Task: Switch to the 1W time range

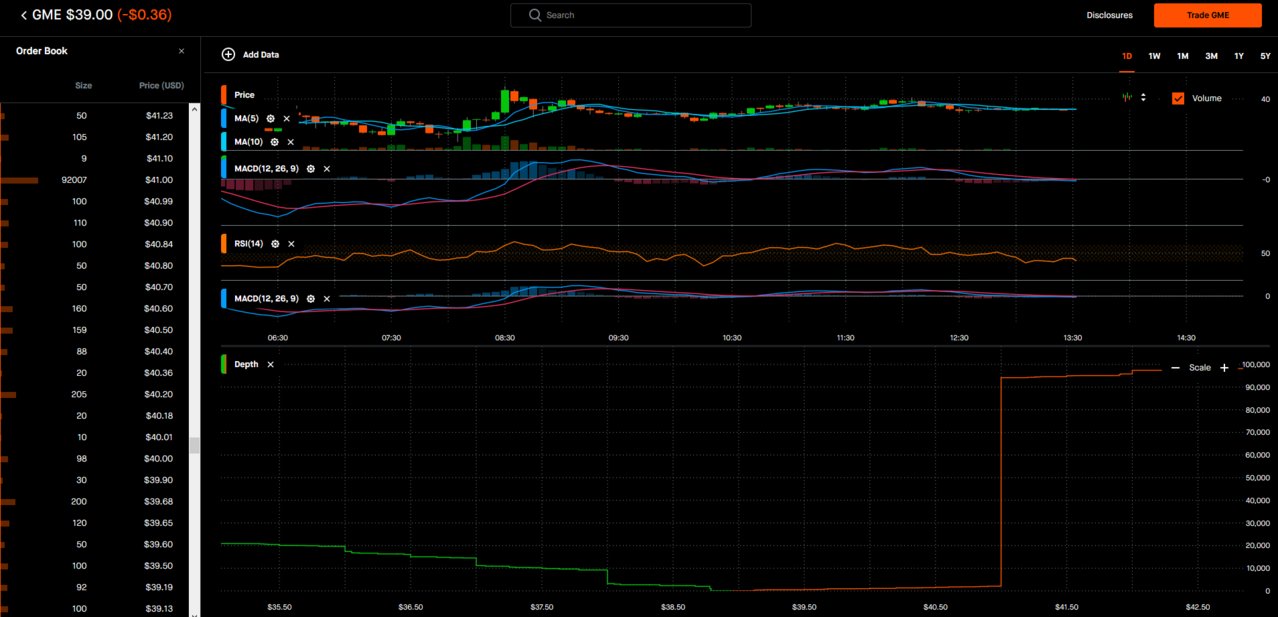Action: 1154,56
